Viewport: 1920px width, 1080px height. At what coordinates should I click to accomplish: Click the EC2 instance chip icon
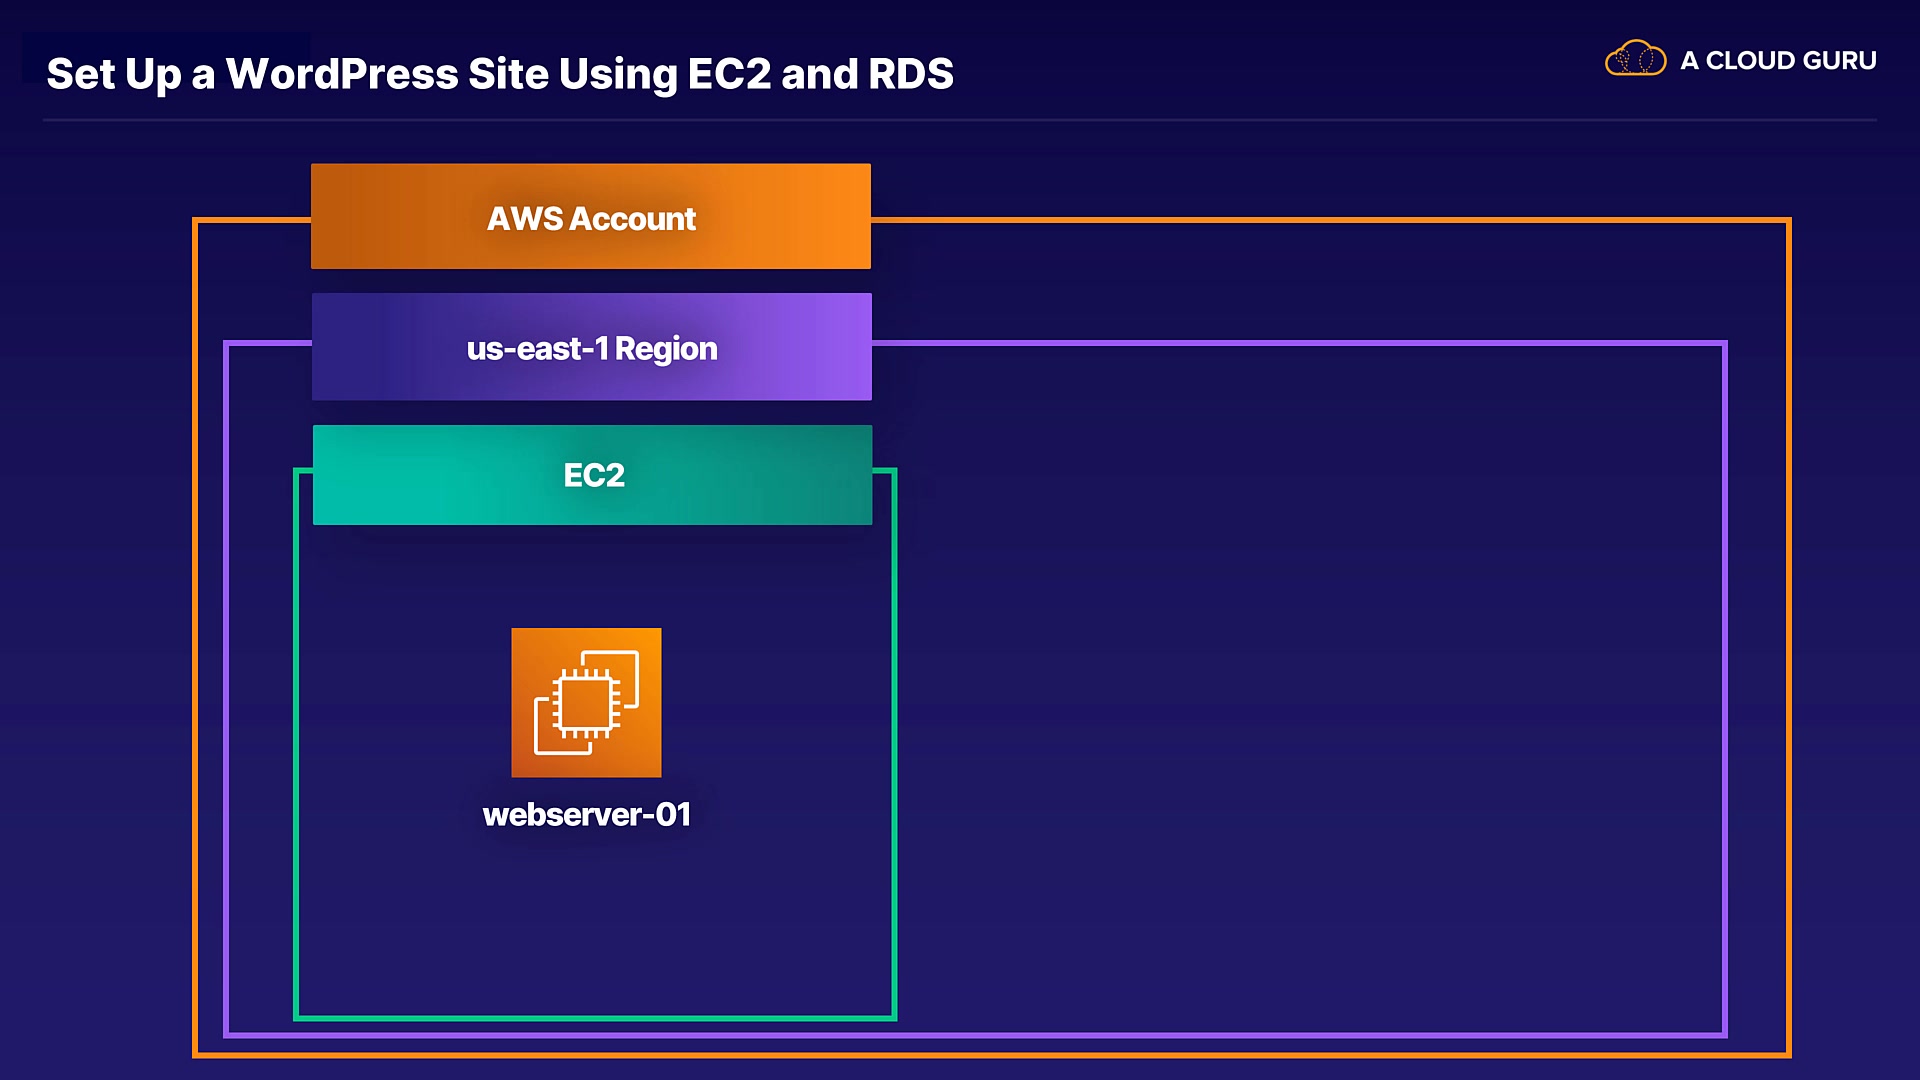(586, 702)
